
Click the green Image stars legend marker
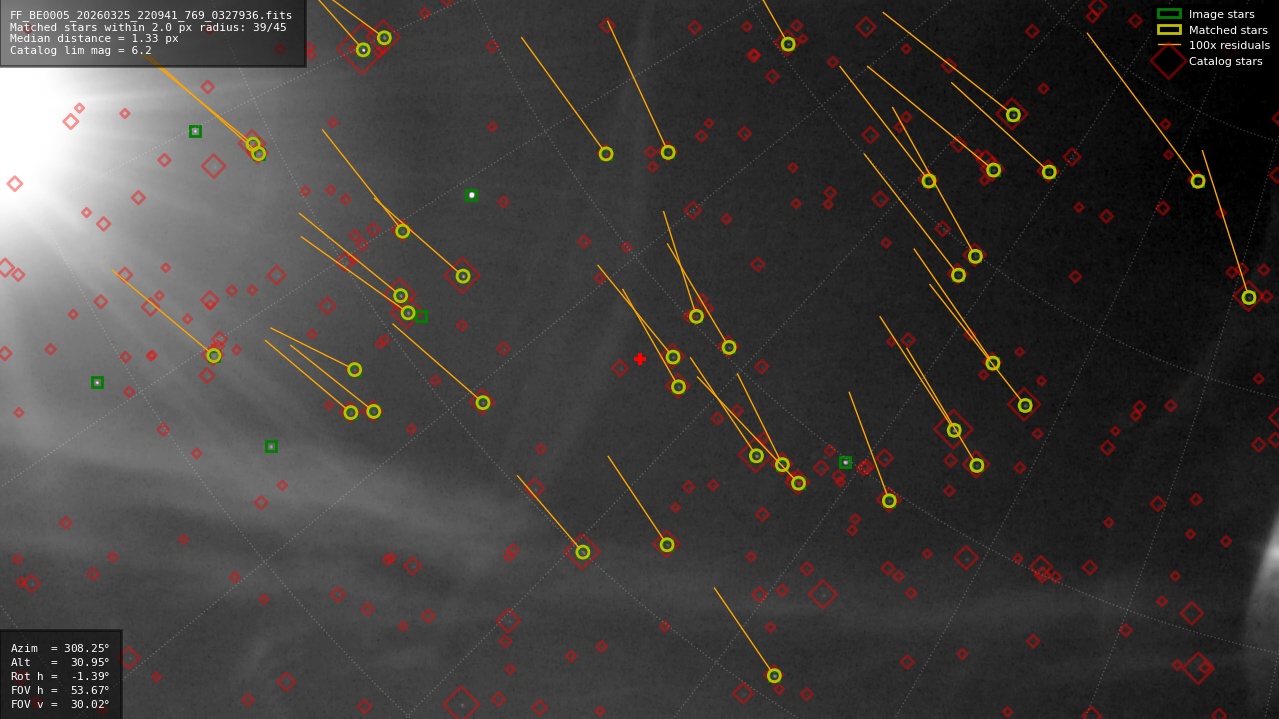1169,14
